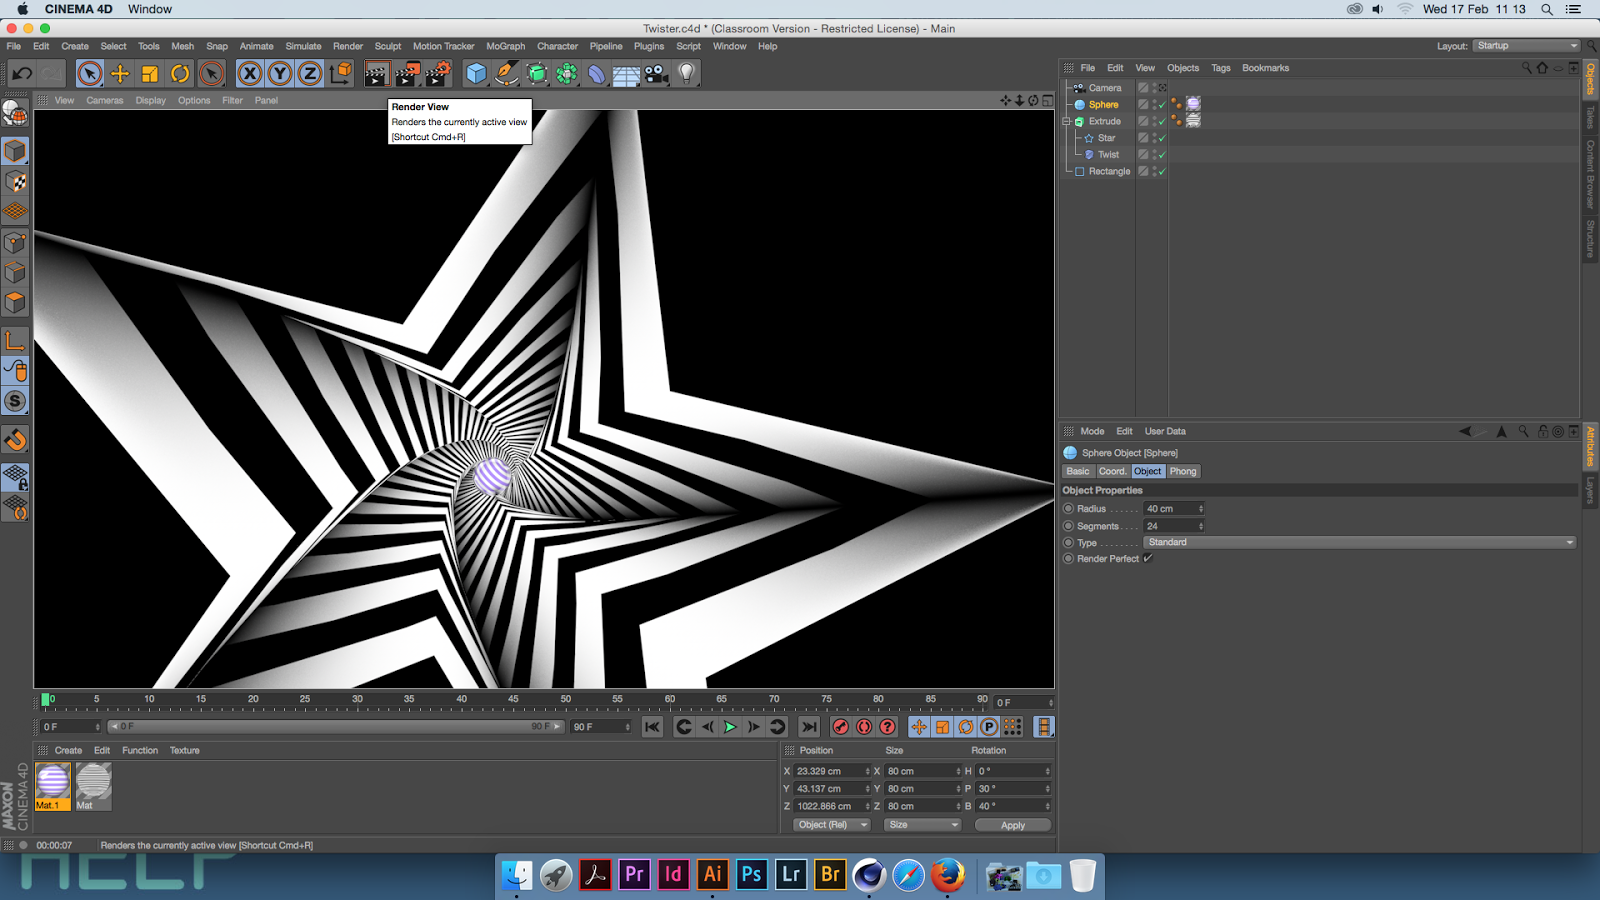
Task: Switch to Texture mode in left toolbar
Action: tap(15, 181)
